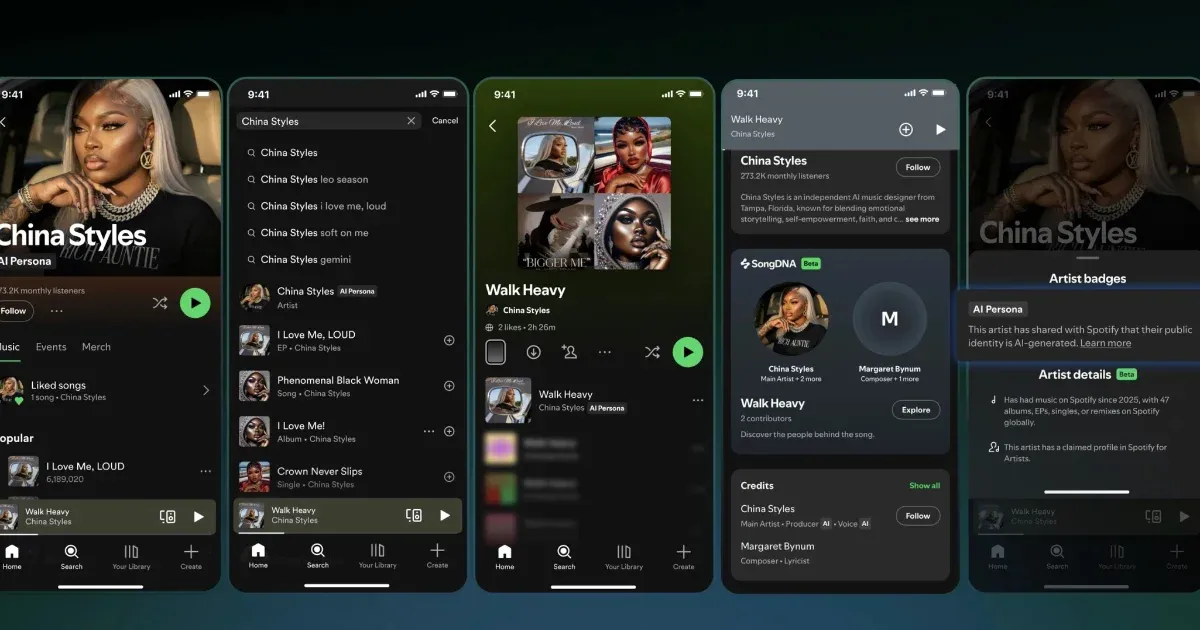
Task: Follow China Styles beside monthly listeners
Action: pos(918,167)
